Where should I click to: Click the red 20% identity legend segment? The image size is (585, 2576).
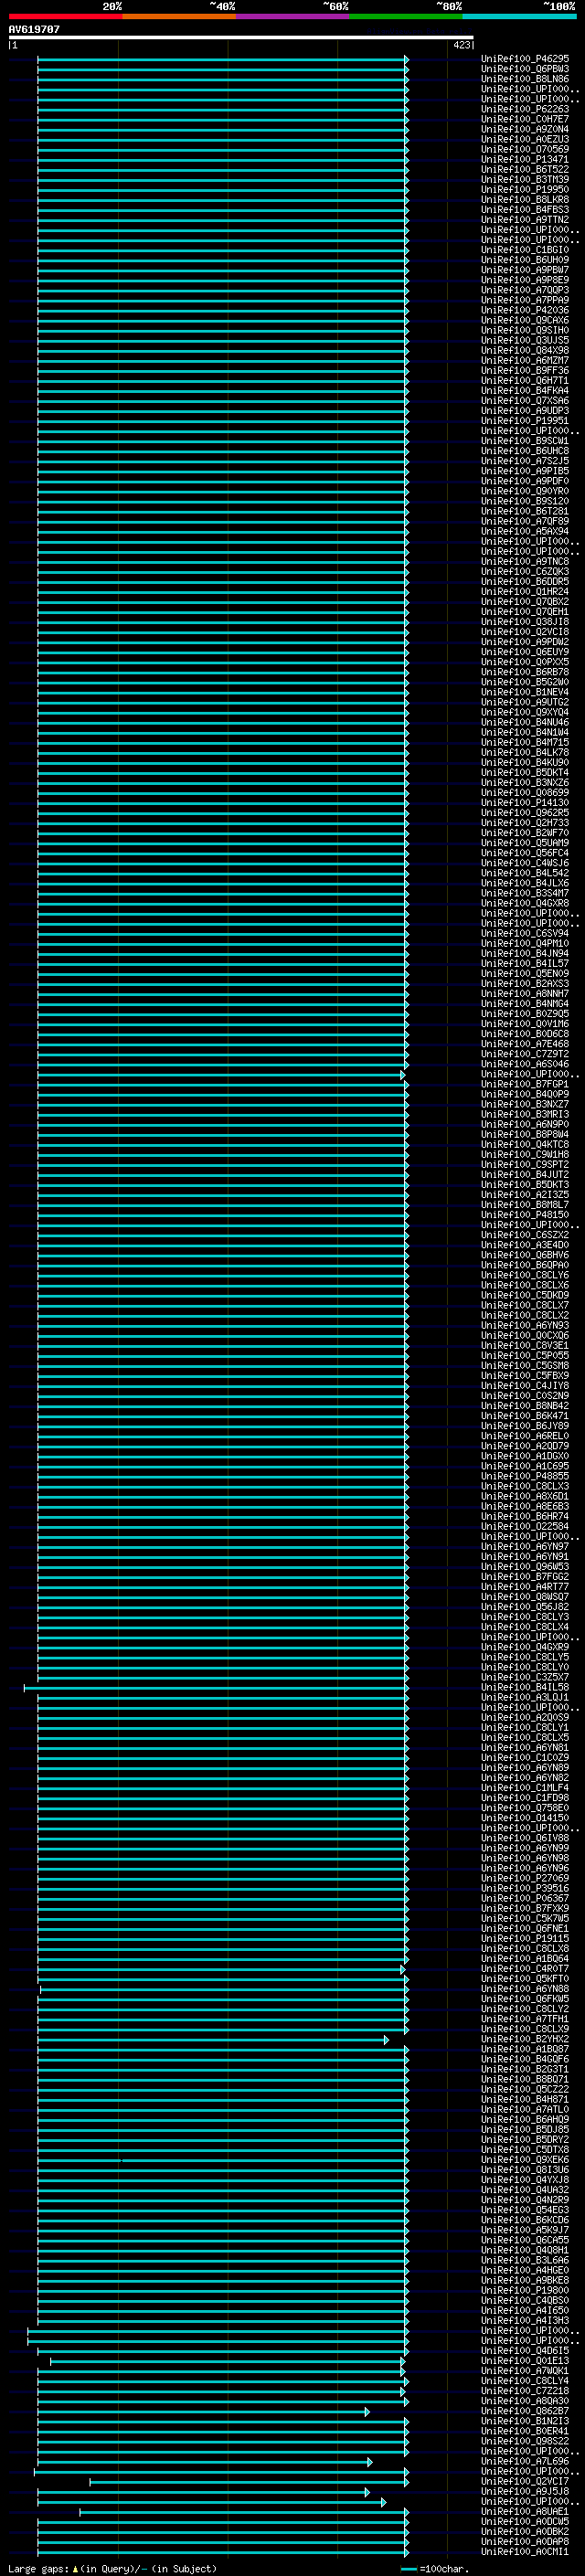[65, 16]
